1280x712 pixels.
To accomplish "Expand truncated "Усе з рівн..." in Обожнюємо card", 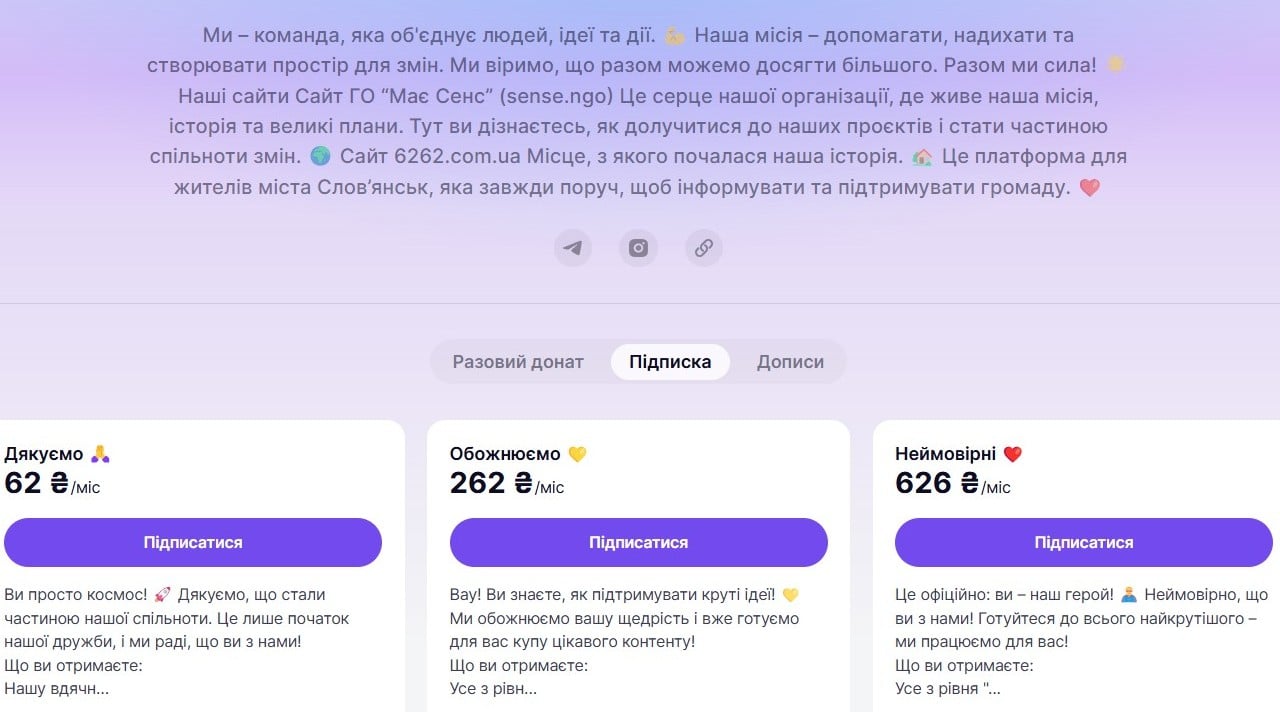I will tap(493, 688).
